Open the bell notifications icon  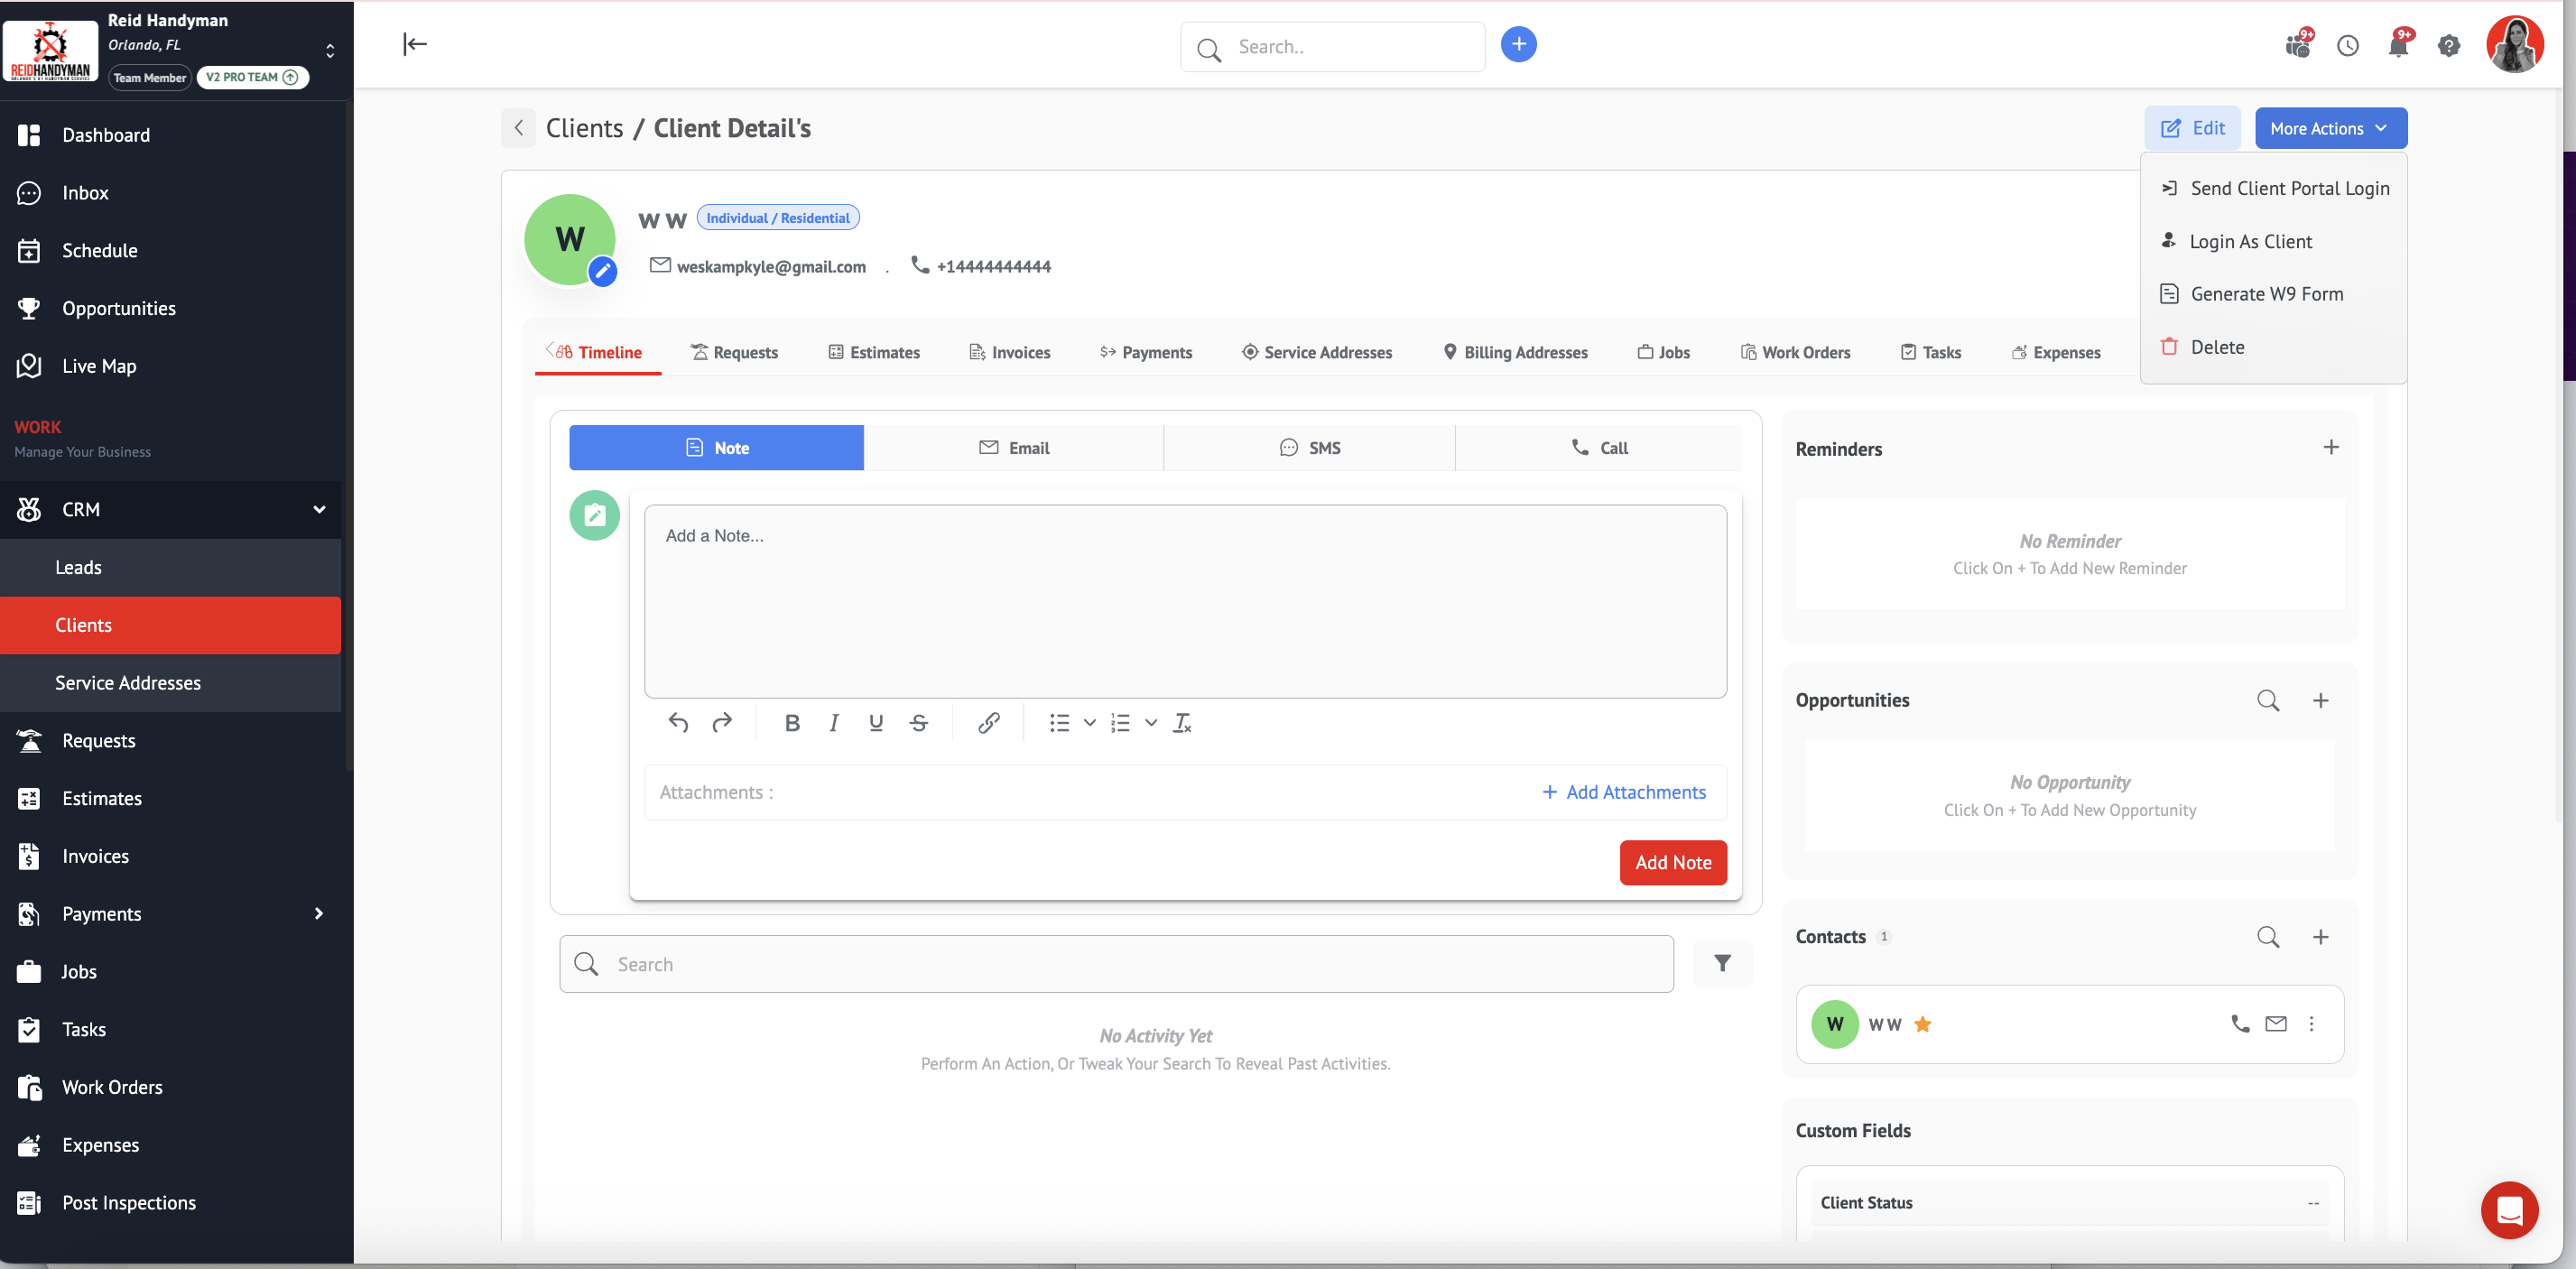click(x=2397, y=46)
